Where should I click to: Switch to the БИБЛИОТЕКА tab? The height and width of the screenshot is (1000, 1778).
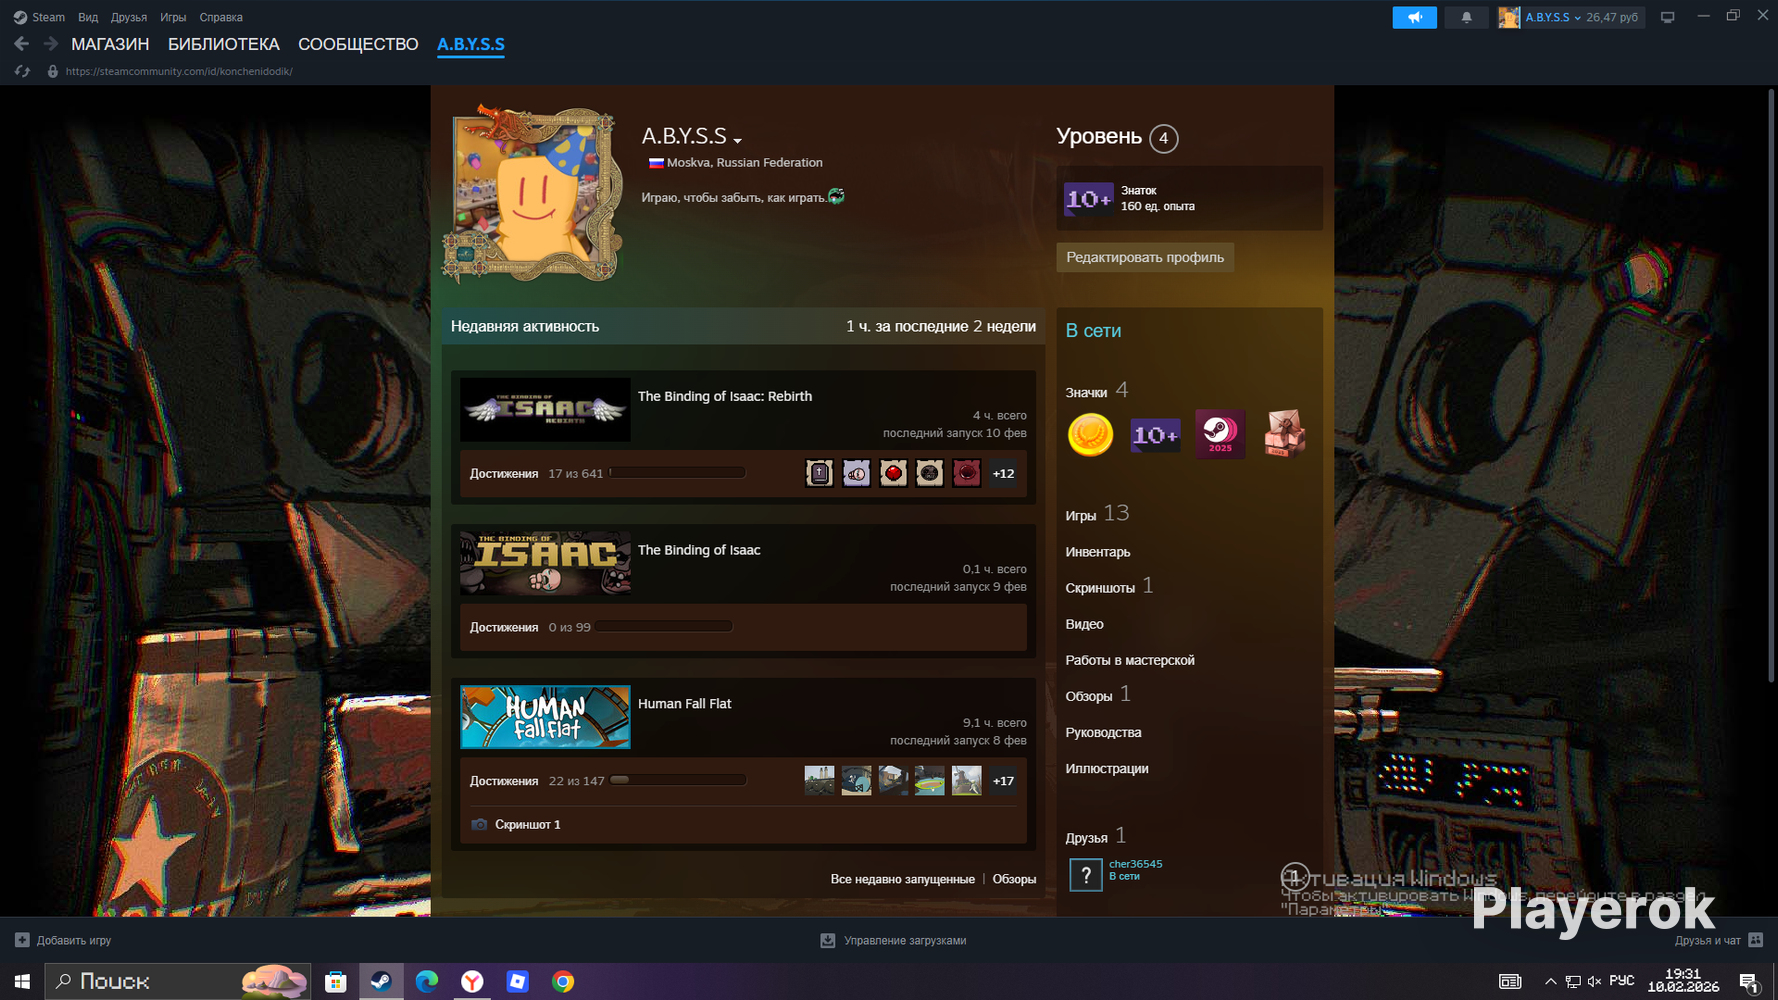click(224, 44)
